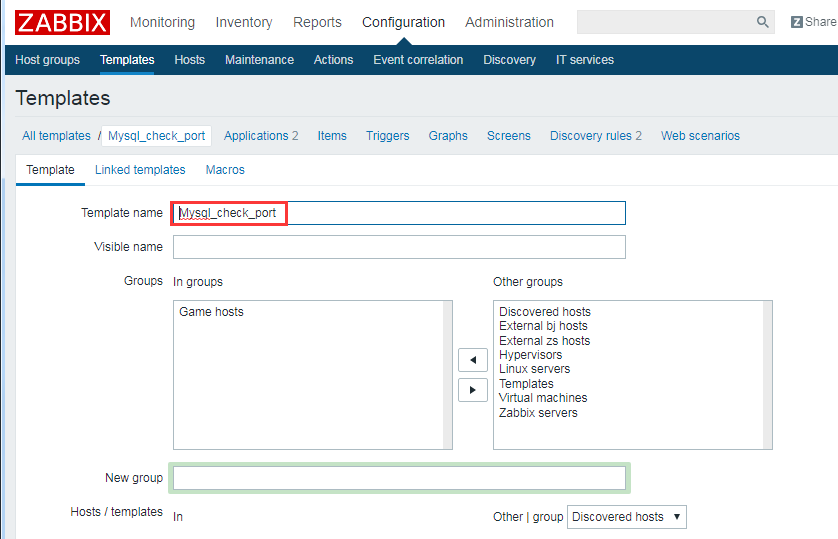This screenshot has height=539, width=838.
Task: Open the Monitoring menu
Action: pyautogui.click(x=162, y=22)
